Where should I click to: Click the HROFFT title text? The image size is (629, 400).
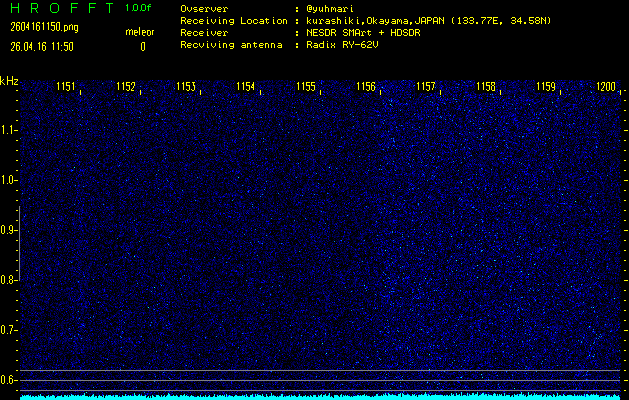tap(55, 8)
